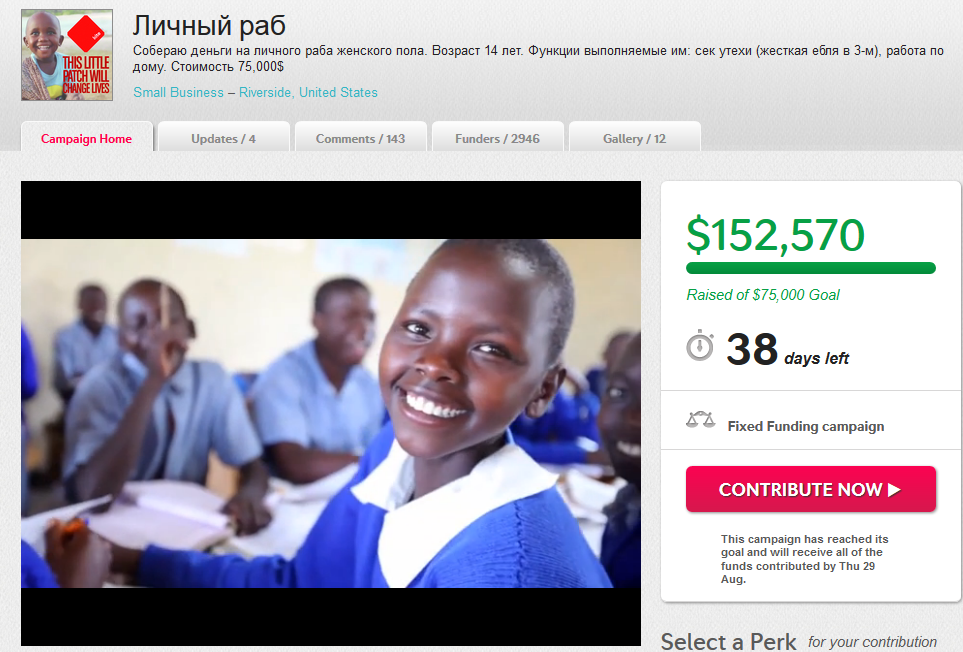Viewport: 963px width, 652px height.
Task: Click the campaign title heading at top
Action: coord(209,26)
